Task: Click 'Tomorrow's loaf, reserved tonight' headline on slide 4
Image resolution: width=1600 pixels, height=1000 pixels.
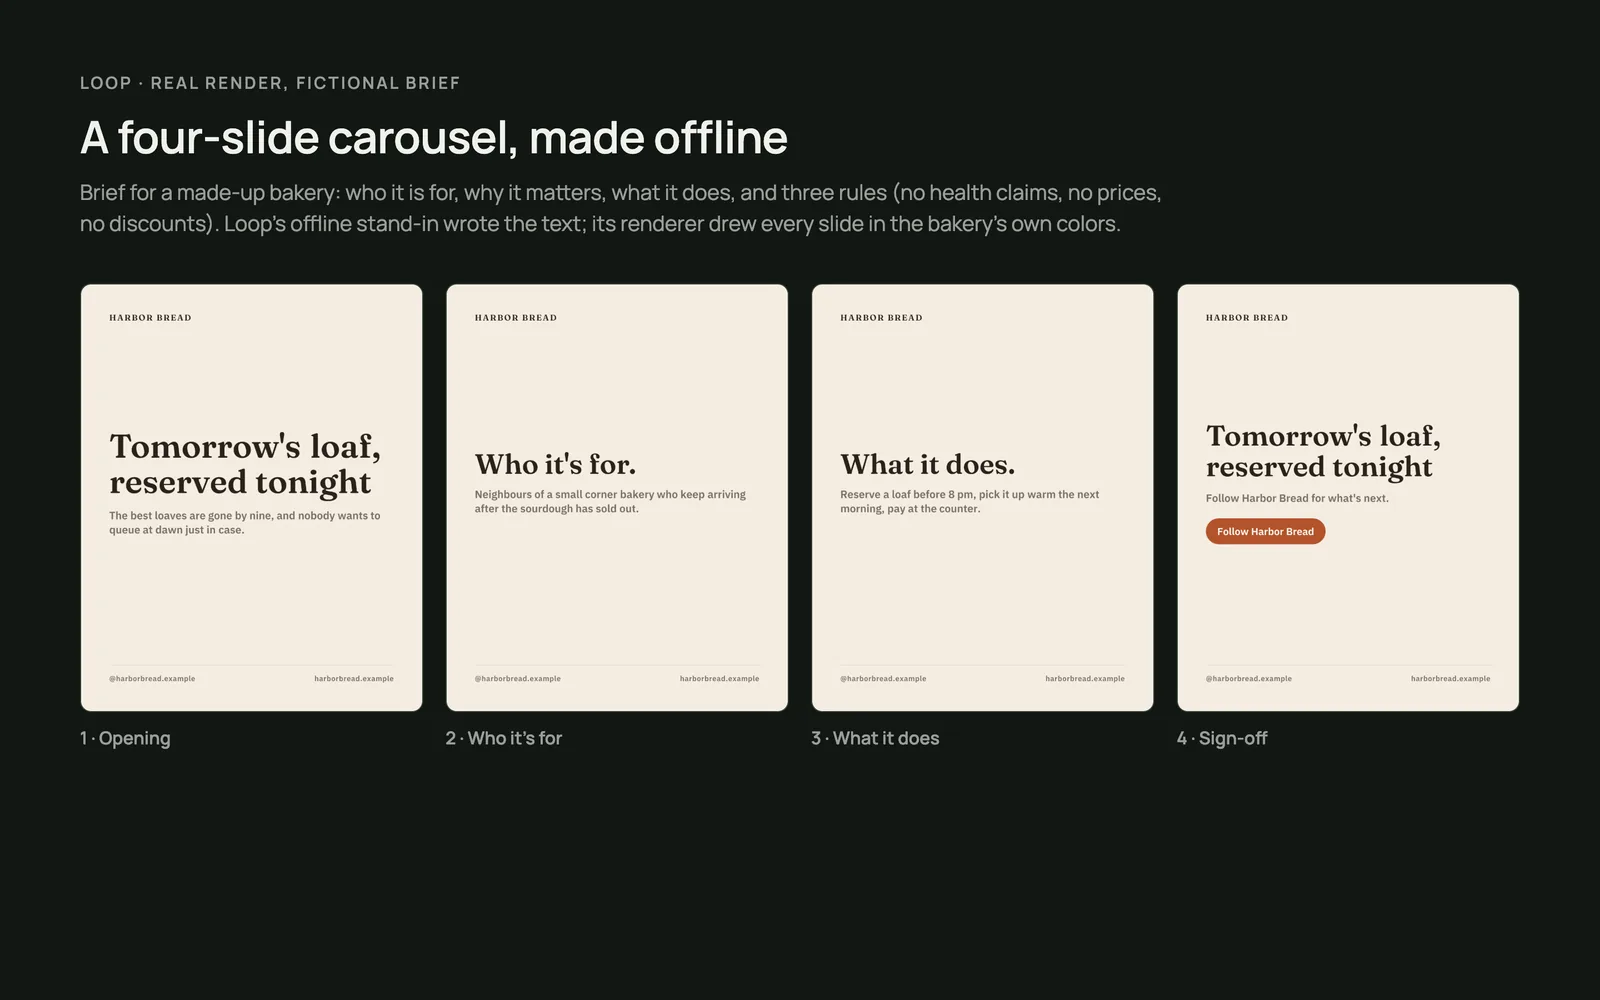Action: pyautogui.click(x=1323, y=451)
